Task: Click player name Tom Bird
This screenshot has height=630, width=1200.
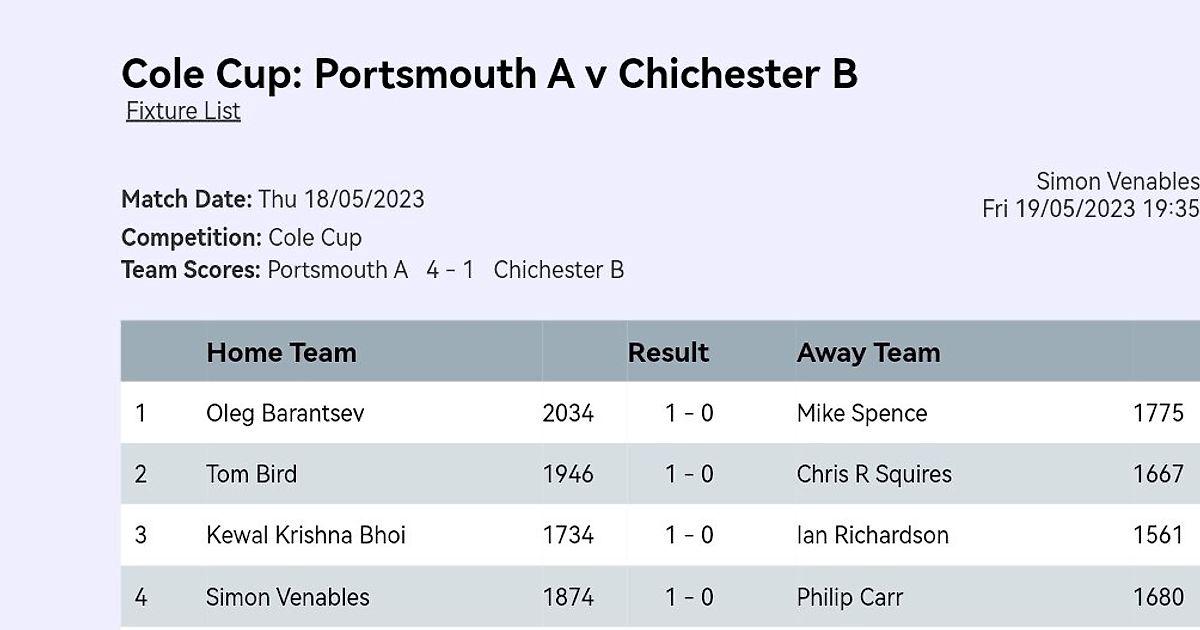Action: click(251, 474)
